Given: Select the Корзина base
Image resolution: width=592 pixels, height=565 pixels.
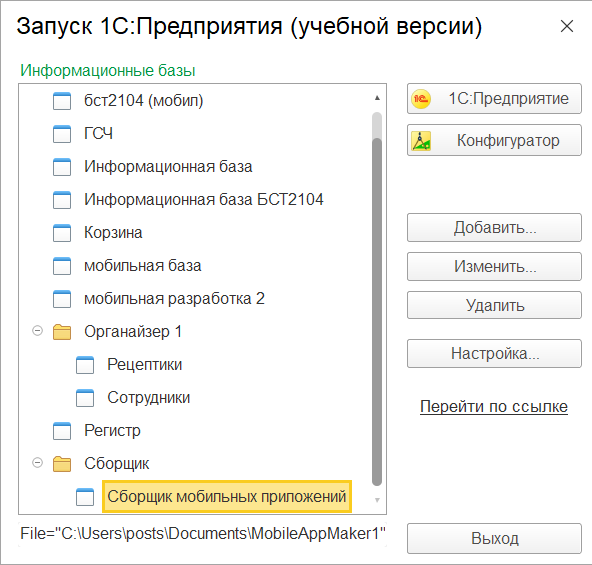Looking at the screenshot, I should pos(113,233).
